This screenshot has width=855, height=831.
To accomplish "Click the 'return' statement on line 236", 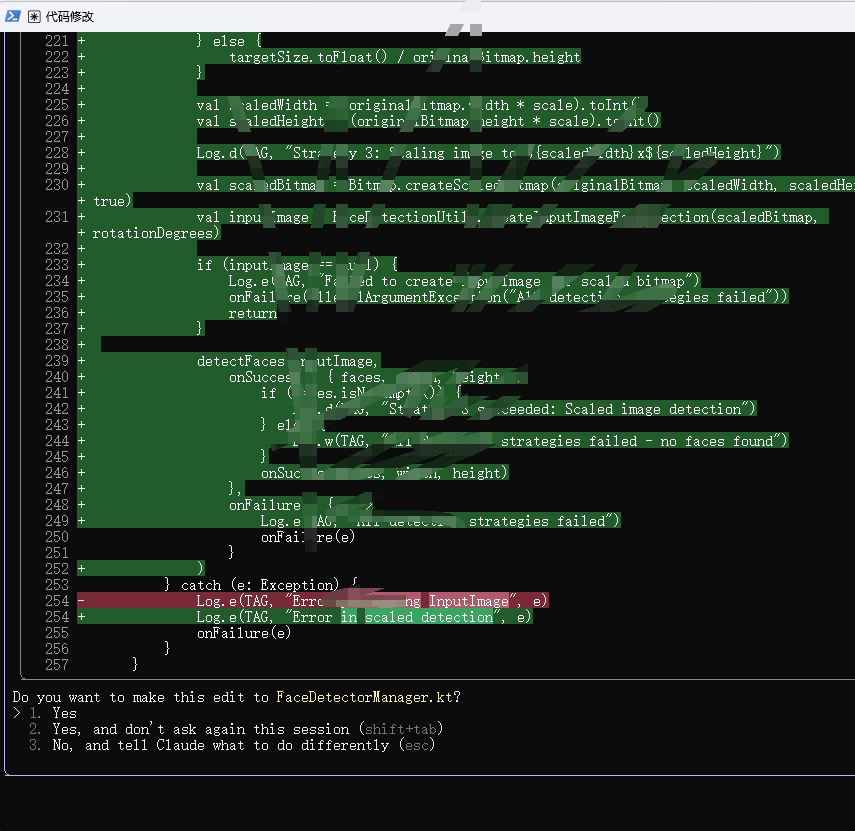I will [x=253, y=314].
